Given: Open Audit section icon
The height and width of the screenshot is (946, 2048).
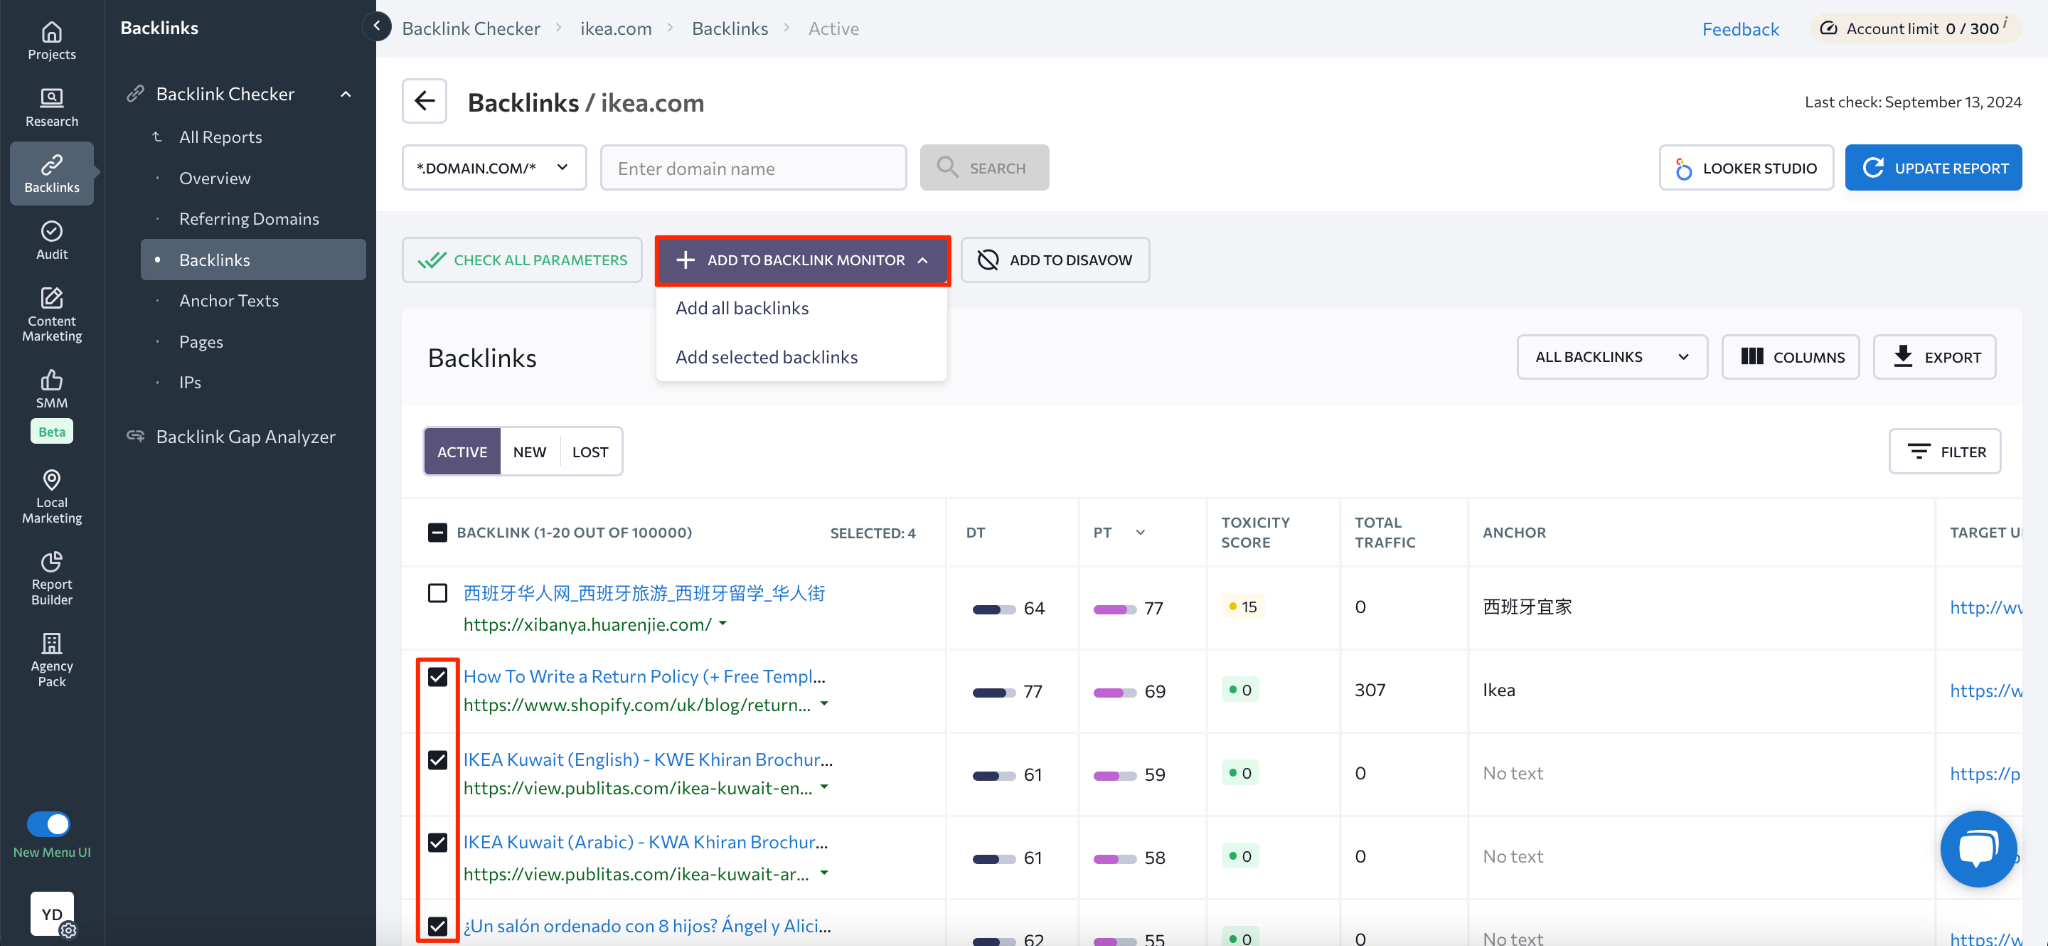Looking at the screenshot, I should [52, 240].
